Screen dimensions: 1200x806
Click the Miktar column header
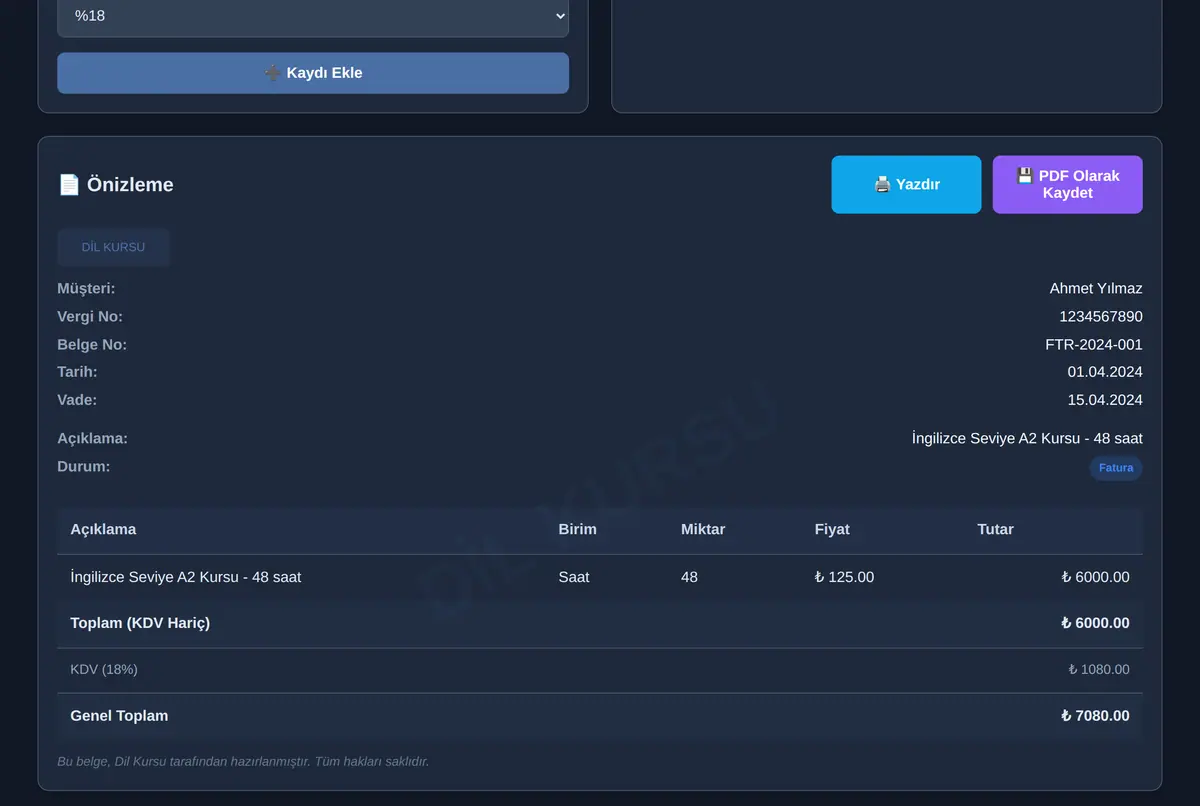click(703, 529)
